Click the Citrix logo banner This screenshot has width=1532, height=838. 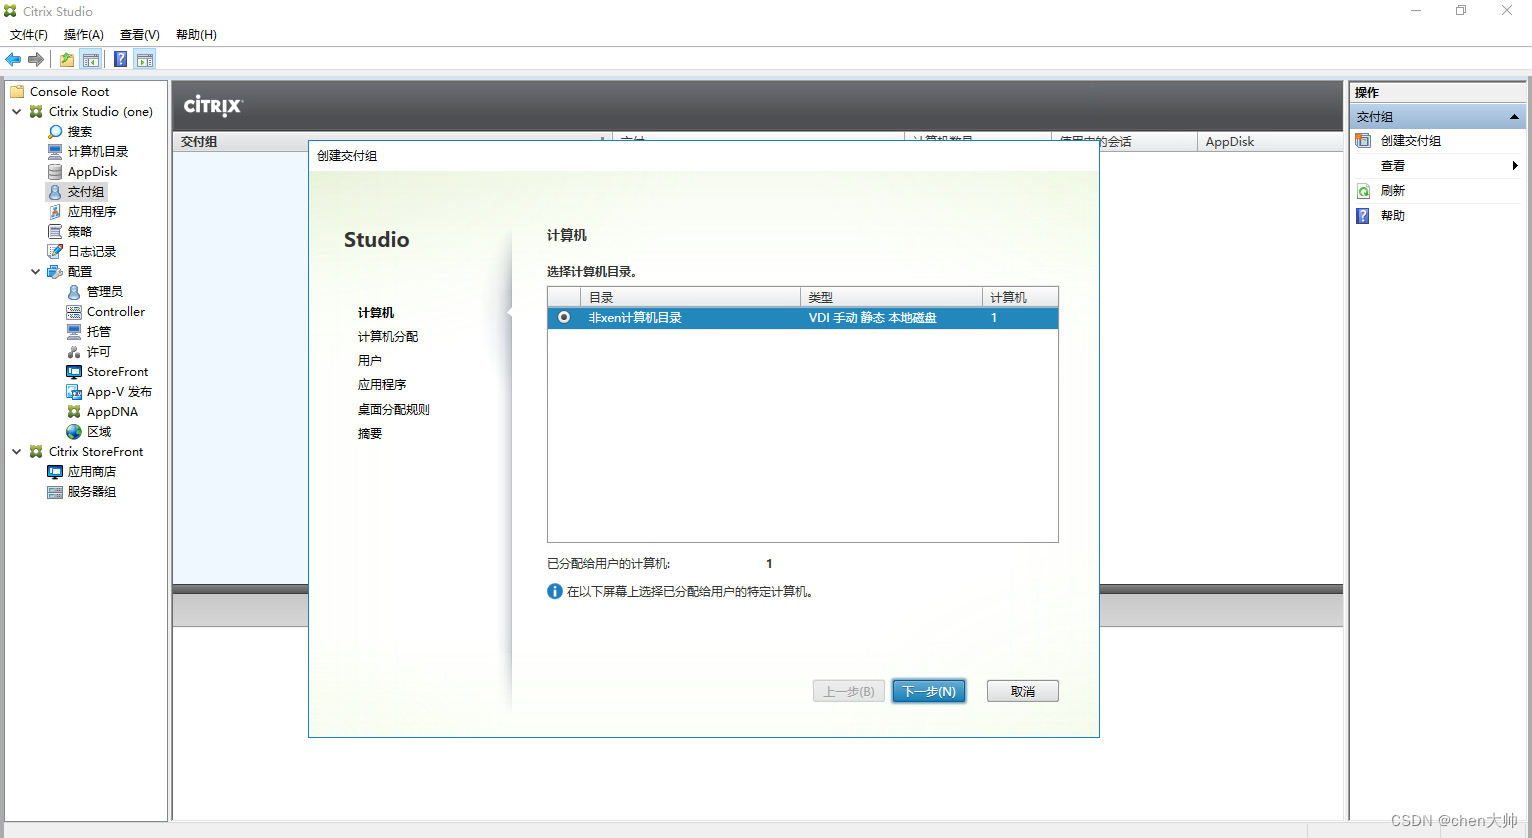coord(213,106)
